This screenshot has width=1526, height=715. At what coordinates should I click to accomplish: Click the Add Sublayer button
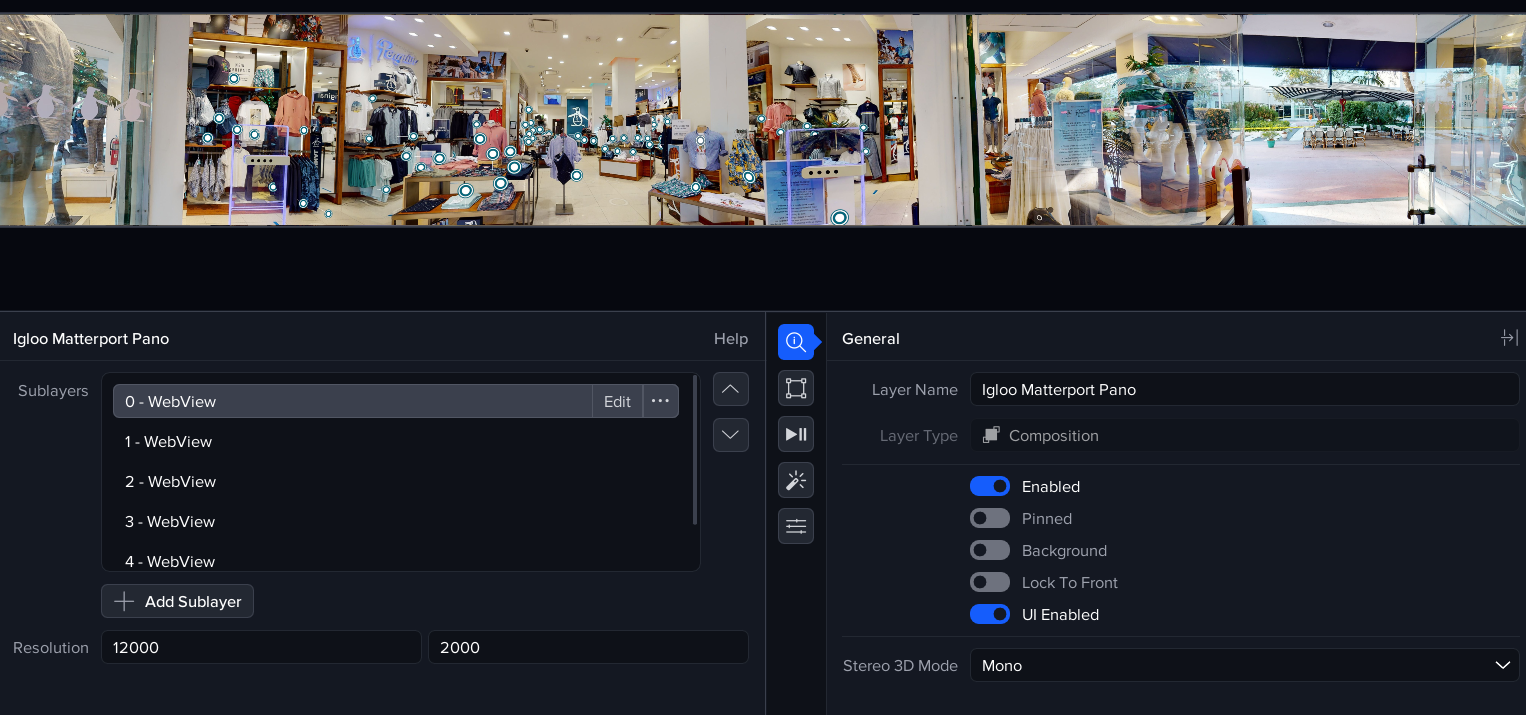[x=177, y=602]
